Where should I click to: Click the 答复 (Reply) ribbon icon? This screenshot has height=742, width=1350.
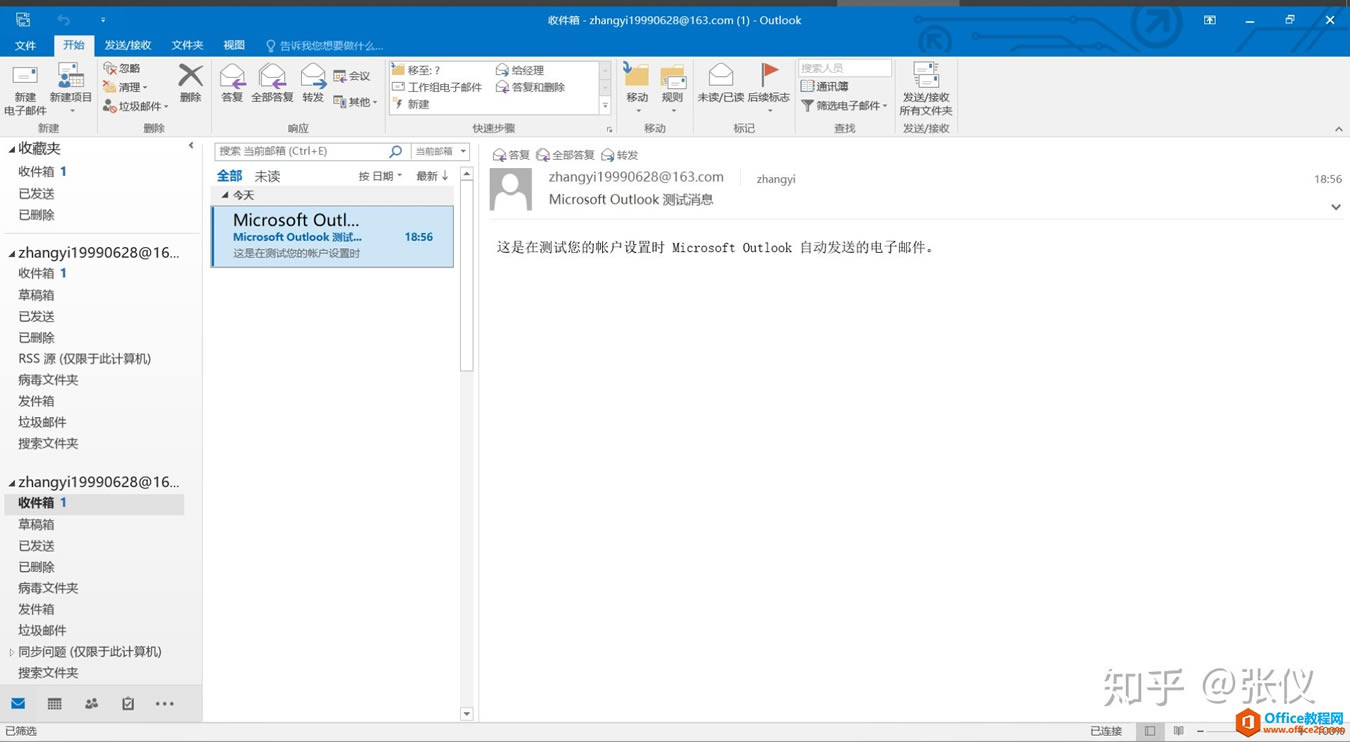click(232, 78)
